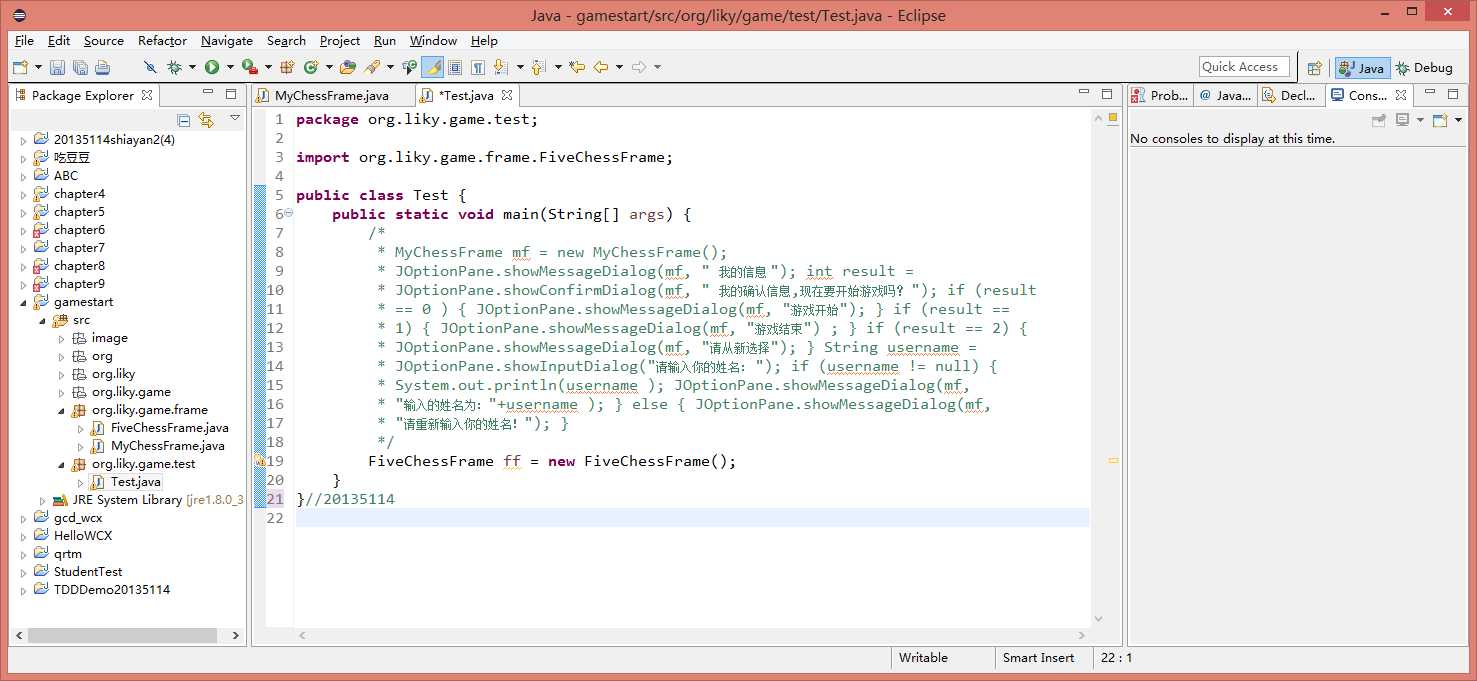Collapse the main method fold marker
Viewport: 1477px width, 681px height.
point(288,213)
